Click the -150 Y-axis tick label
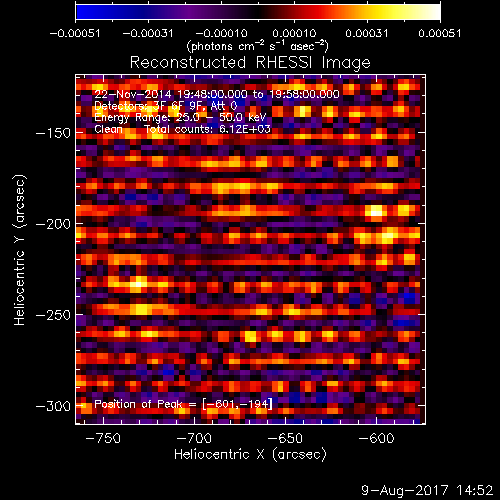Viewport: 500px width, 500px height. pos(53,133)
